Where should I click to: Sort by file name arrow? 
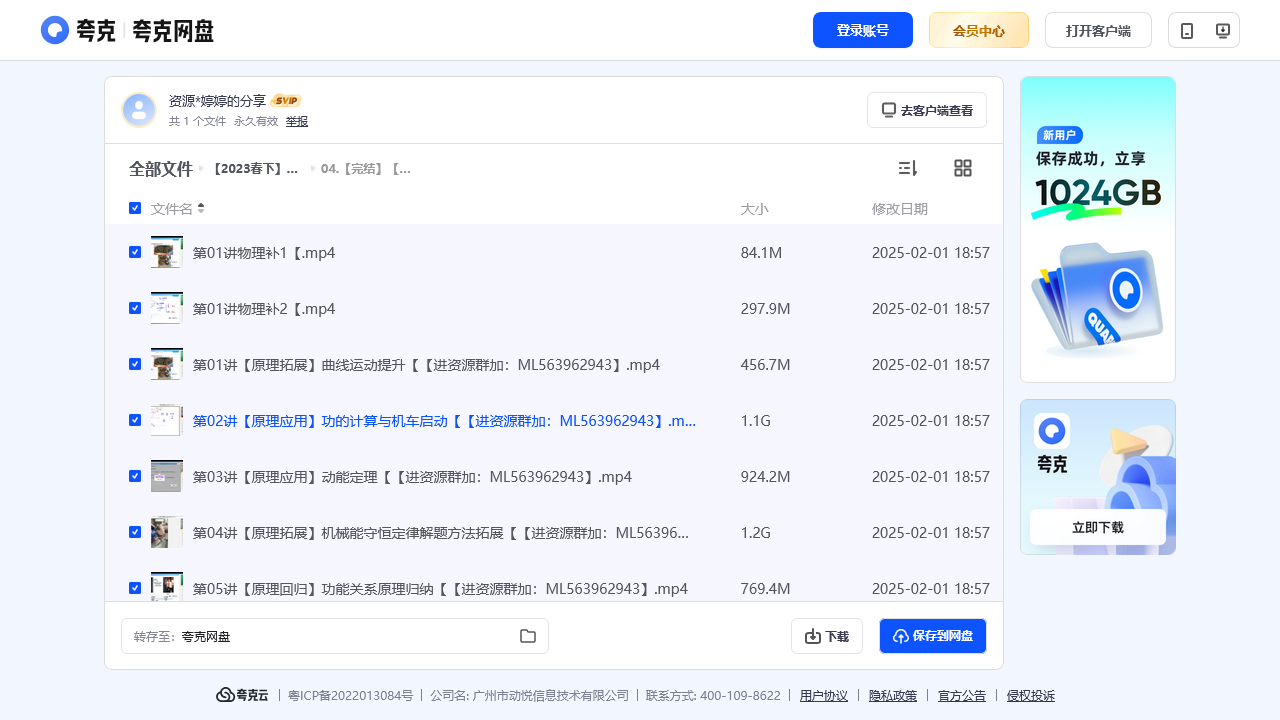pyautogui.click(x=201, y=208)
